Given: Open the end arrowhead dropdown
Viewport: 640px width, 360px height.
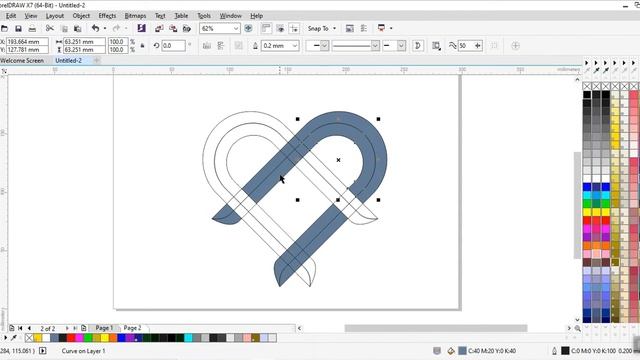Looking at the screenshot, I should [401, 46].
